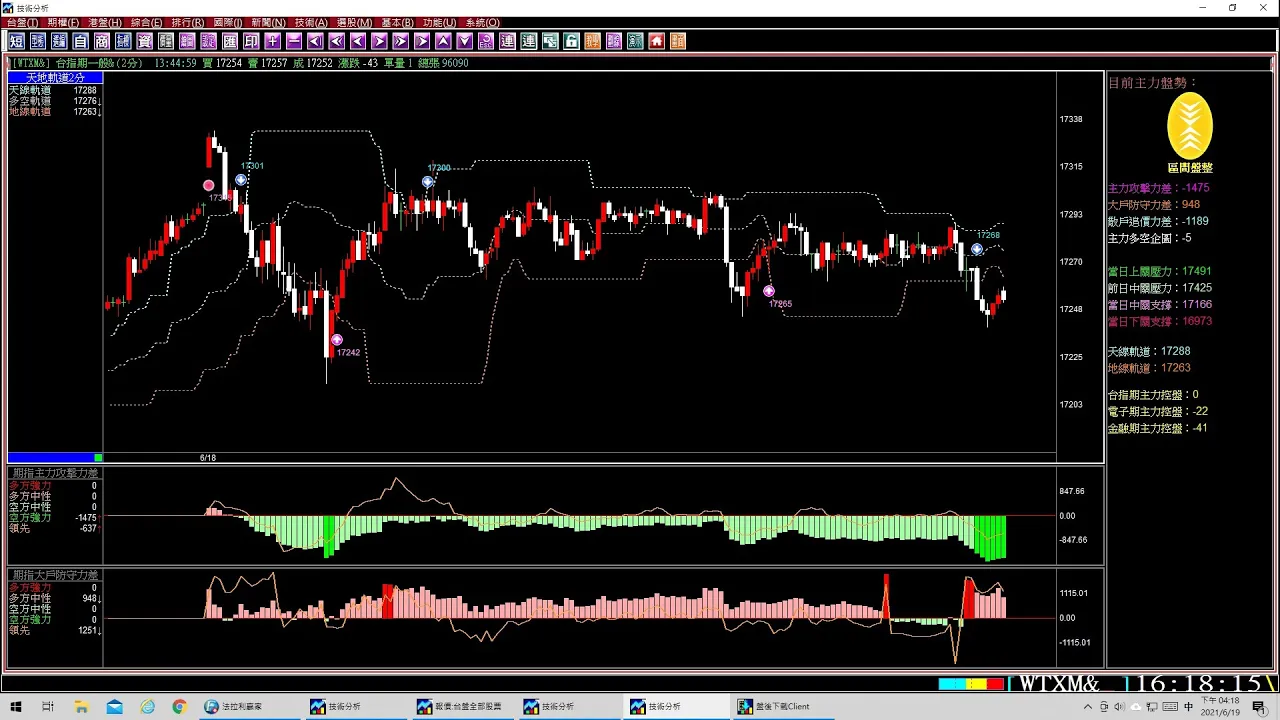
Task: Click the blue signal marker labeled 17301
Action: click(x=241, y=180)
